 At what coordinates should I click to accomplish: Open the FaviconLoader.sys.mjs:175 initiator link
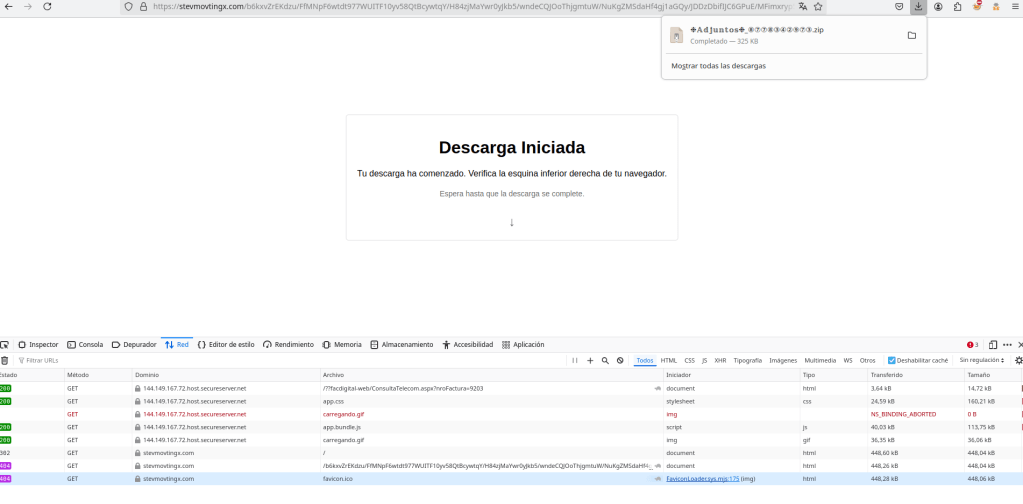[700, 479]
